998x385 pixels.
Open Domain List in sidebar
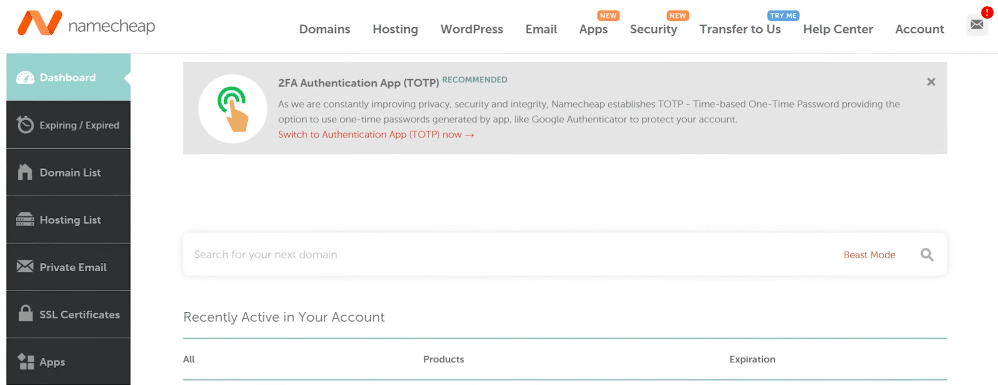point(68,172)
